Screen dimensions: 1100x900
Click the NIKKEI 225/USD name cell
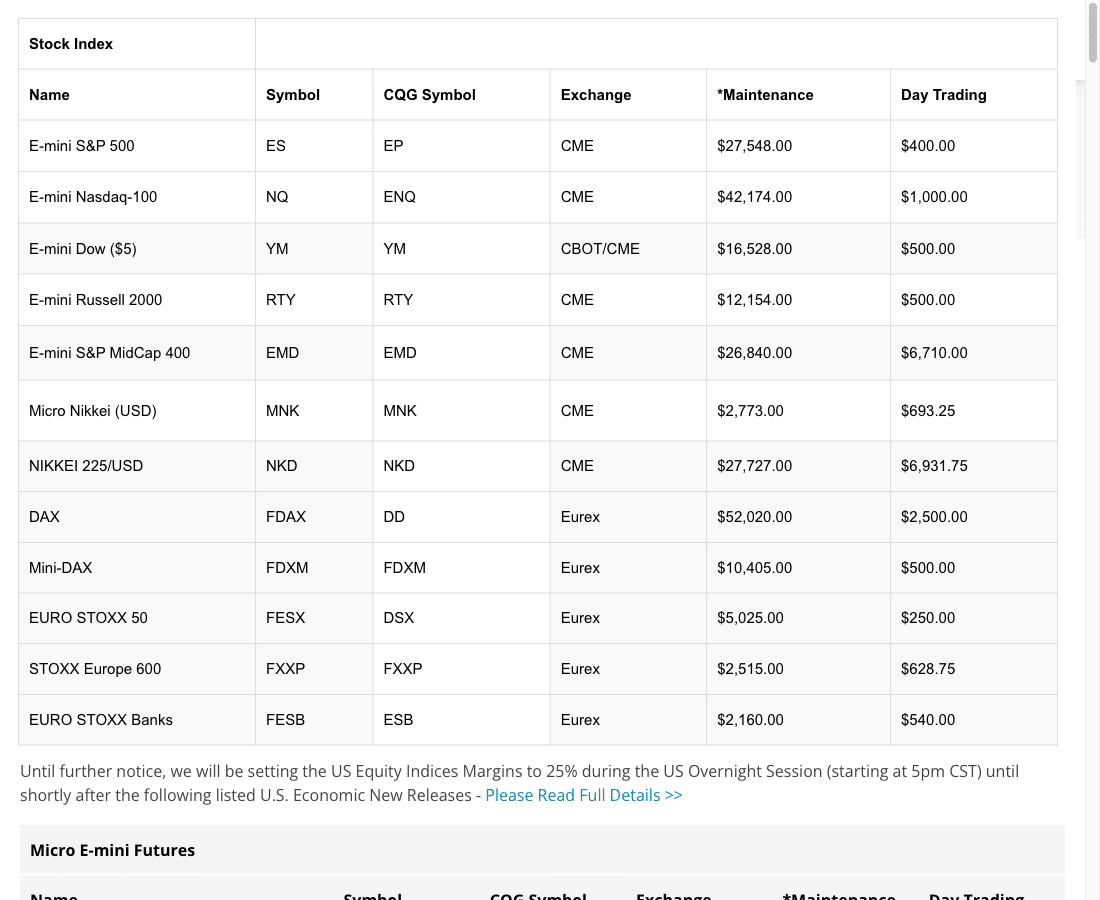pos(137,466)
